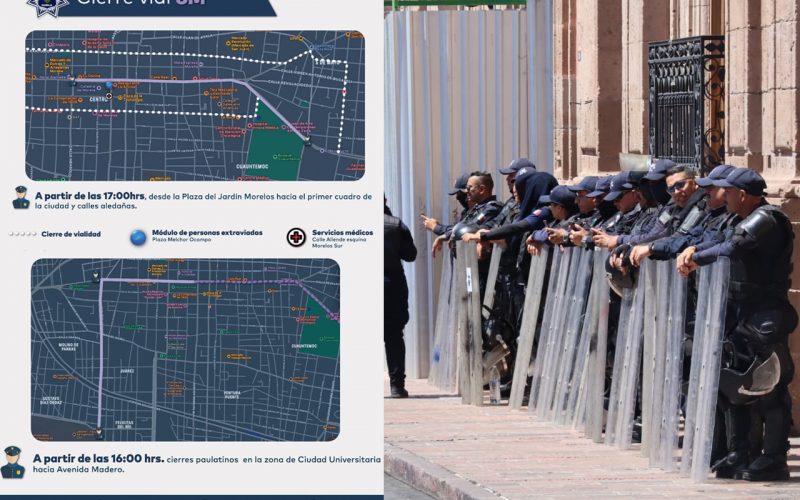The width and height of the screenshot is (800, 500).
Task: Click the route end marker near top map park
Action: coord(307,139)
